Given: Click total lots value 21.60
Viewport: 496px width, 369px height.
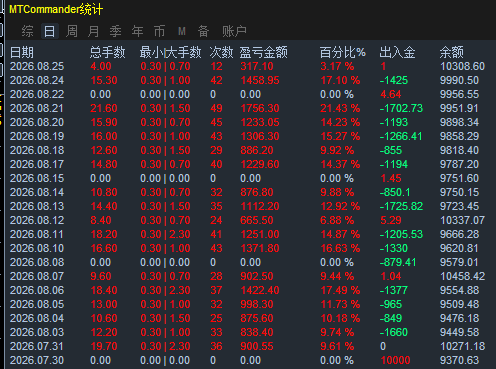Looking at the screenshot, I should [x=104, y=108].
